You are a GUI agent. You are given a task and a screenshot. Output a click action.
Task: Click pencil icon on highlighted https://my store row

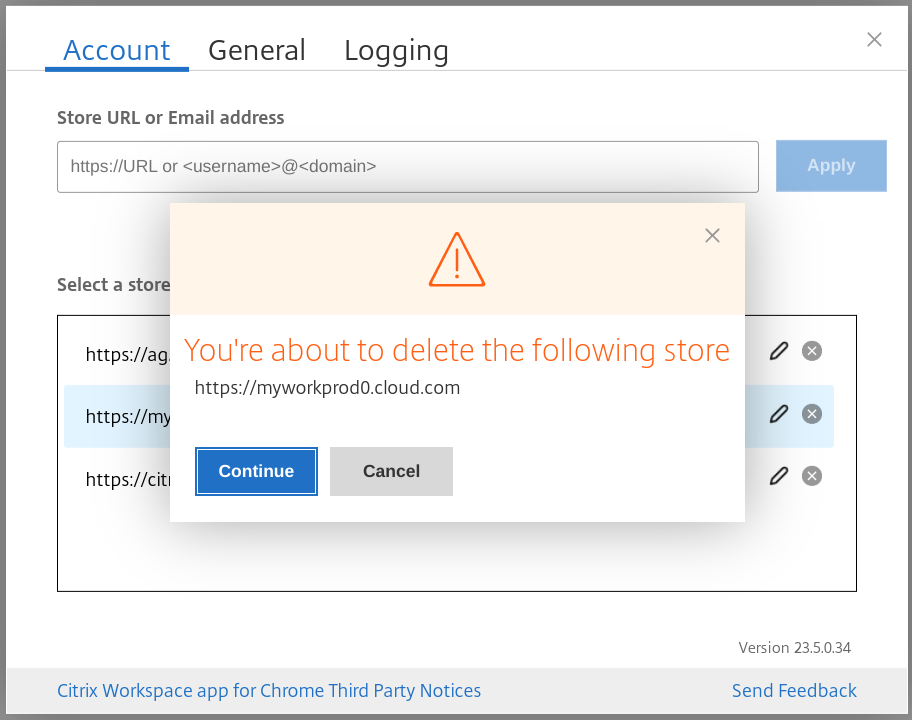point(778,414)
